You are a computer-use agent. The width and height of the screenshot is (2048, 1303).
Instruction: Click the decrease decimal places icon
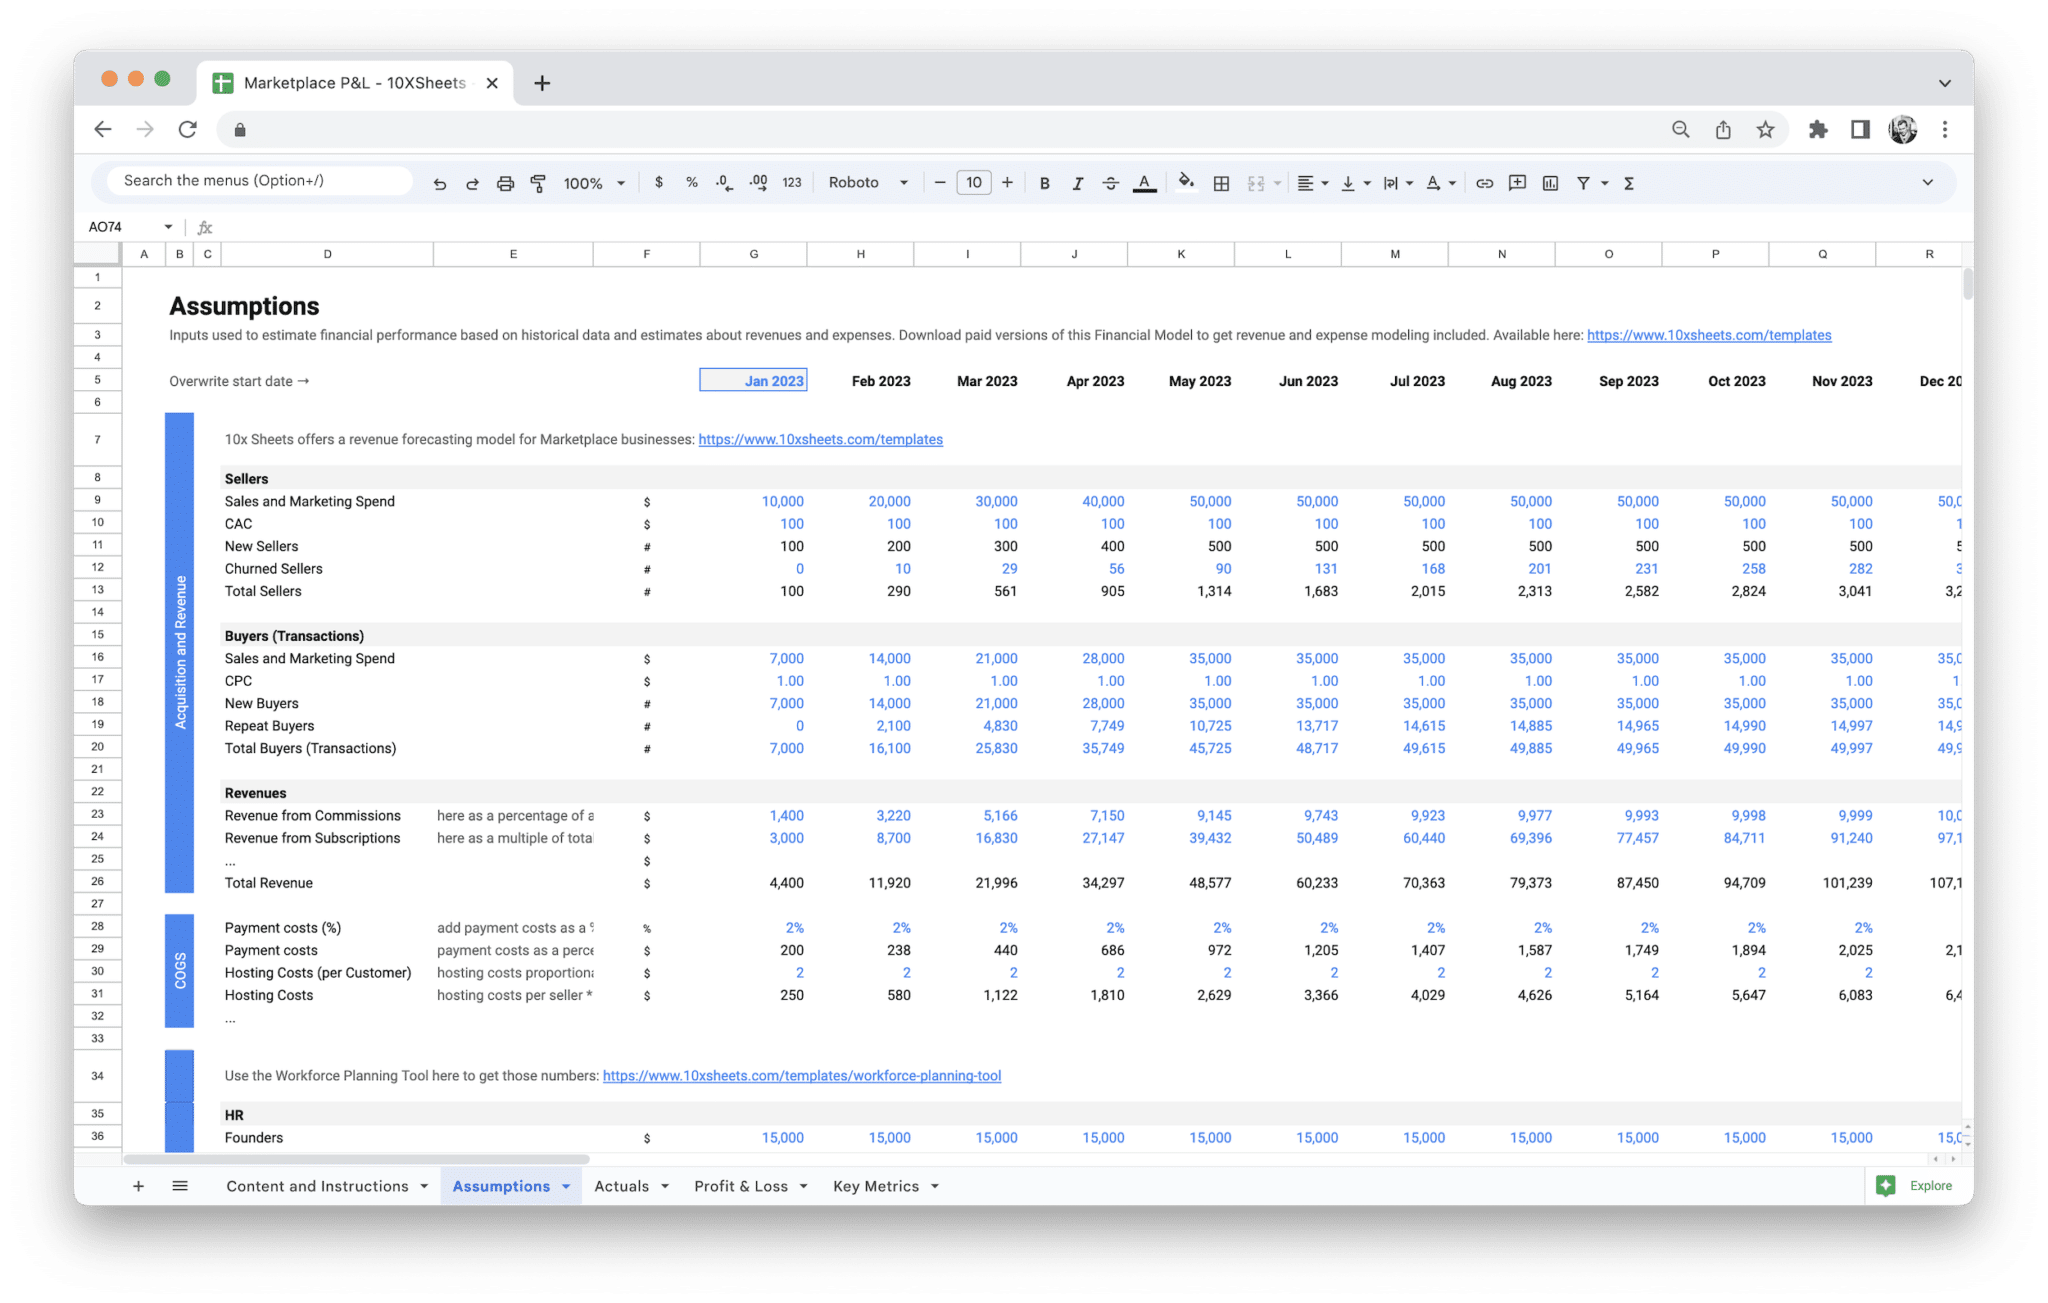(722, 182)
